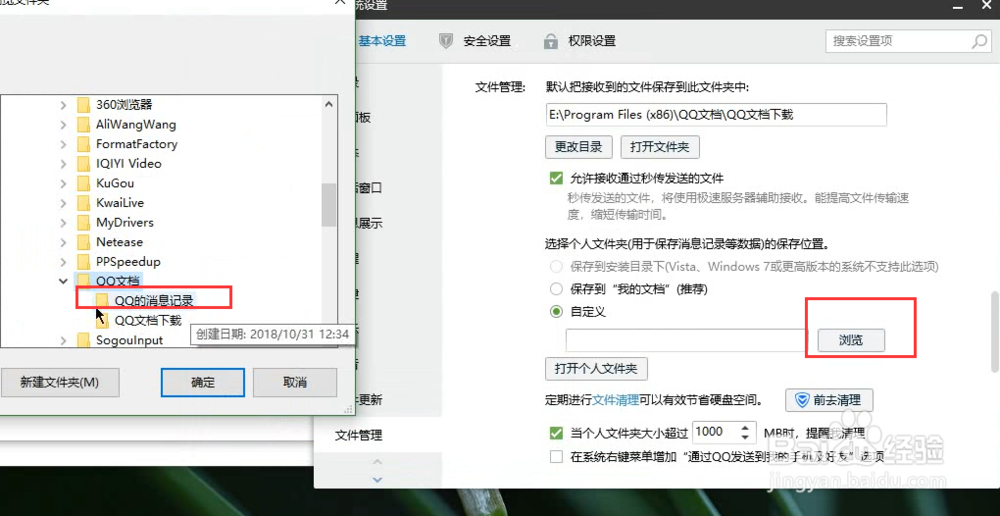Expand the SogouInput folder
This screenshot has width=1000, height=516.
pyautogui.click(x=63, y=341)
